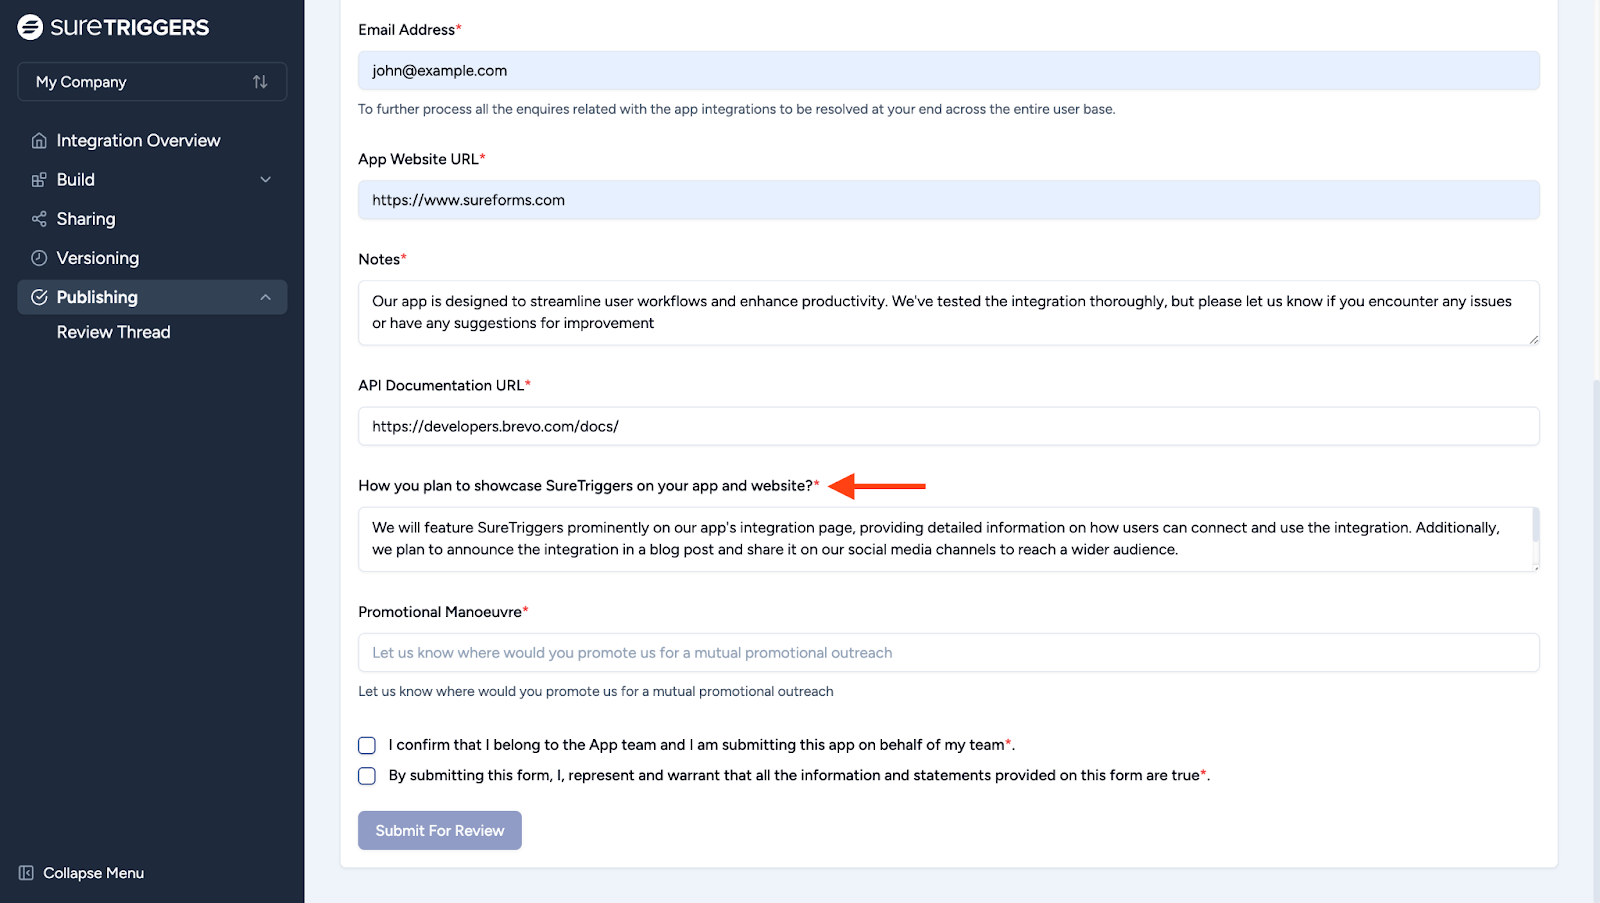
Task: Click the Build grid icon in sidebar
Action: coord(39,179)
